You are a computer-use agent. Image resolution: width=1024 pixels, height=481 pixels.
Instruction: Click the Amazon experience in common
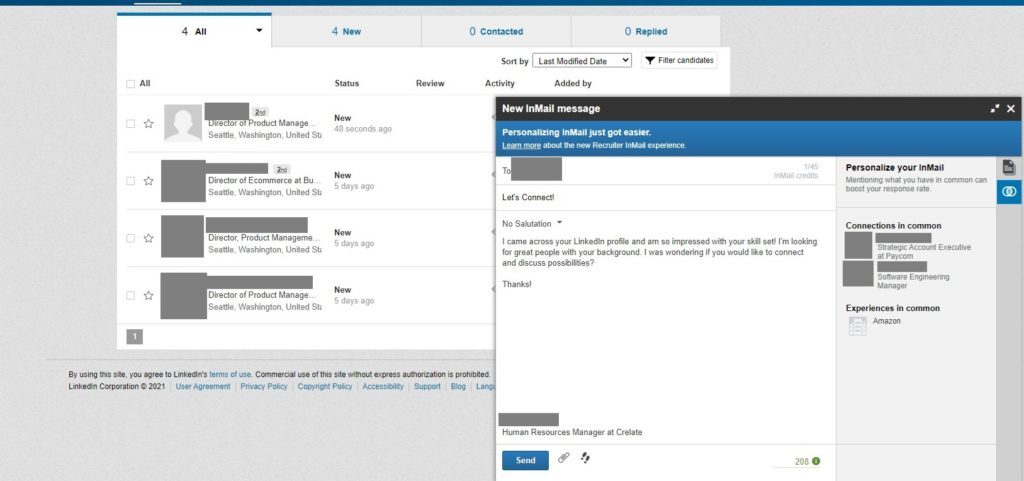click(887, 321)
